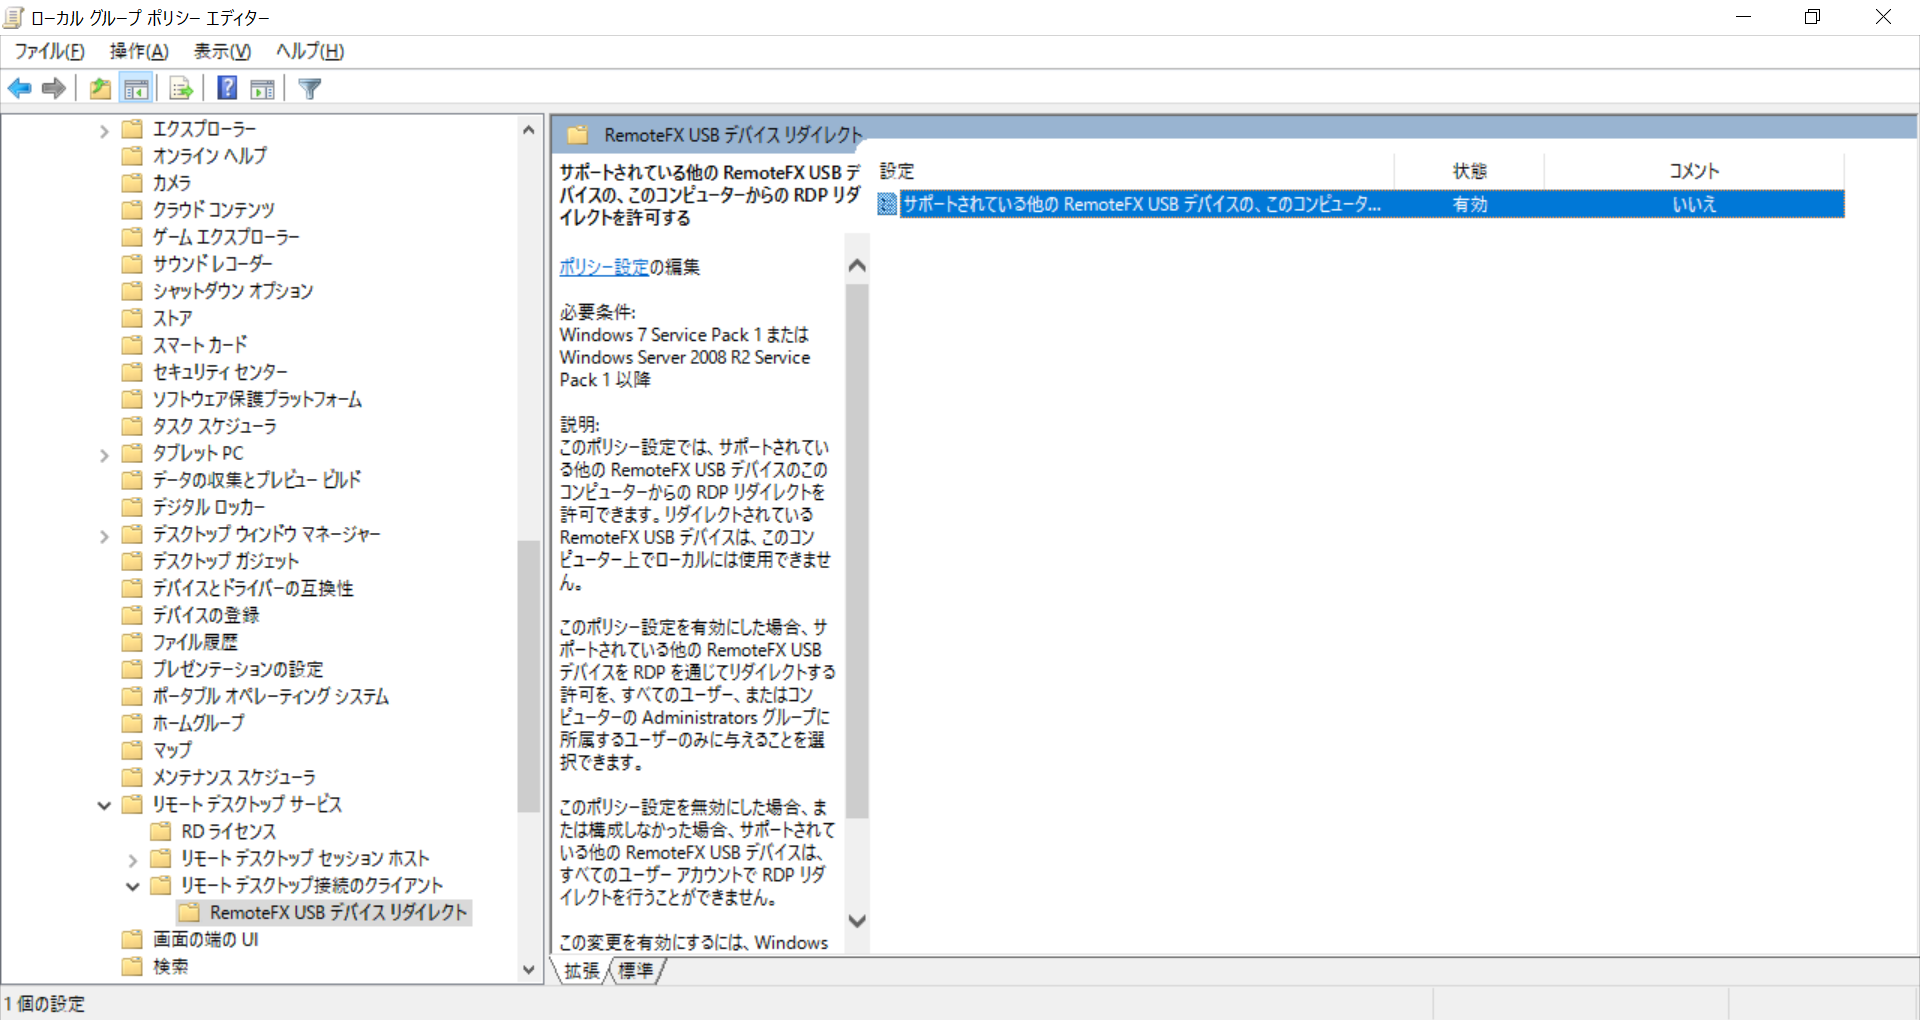Open the 操作(A) menu
Image resolution: width=1920 pixels, height=1020 pixels.
pyautogui.click(x=139, y=51)
